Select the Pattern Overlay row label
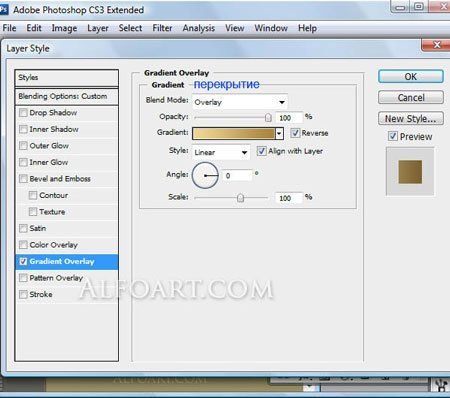 [56, 278]
